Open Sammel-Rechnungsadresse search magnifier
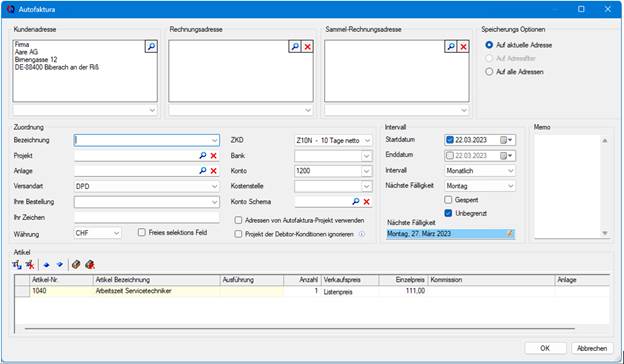 (x=451, y=47)
